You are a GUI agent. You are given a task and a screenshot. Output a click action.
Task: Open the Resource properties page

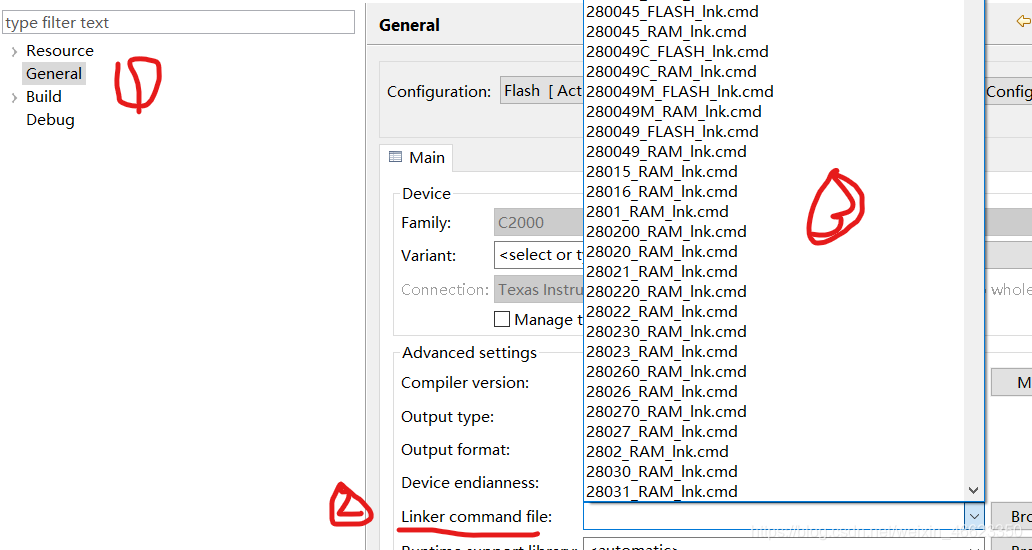pyautogui.click(x=60, y=51)
